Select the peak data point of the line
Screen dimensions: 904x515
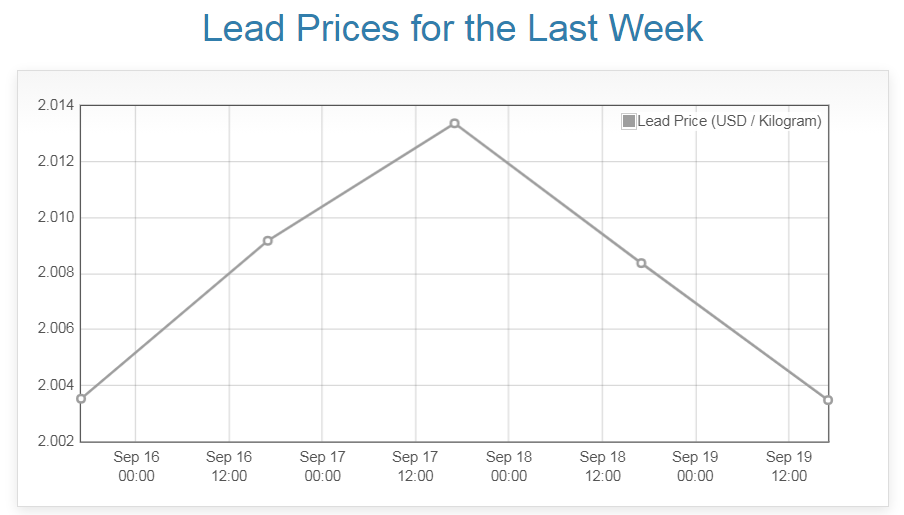coord(454,123)
